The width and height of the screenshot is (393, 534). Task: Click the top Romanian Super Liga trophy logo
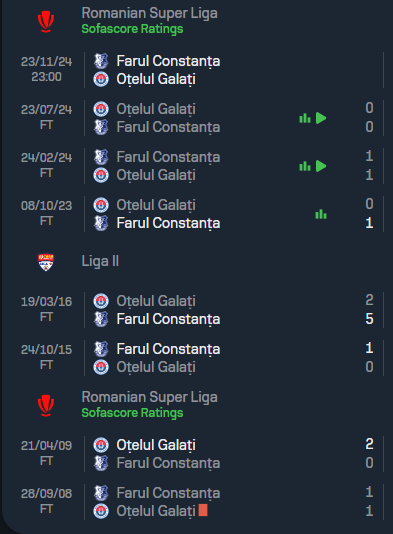point(46,21)
